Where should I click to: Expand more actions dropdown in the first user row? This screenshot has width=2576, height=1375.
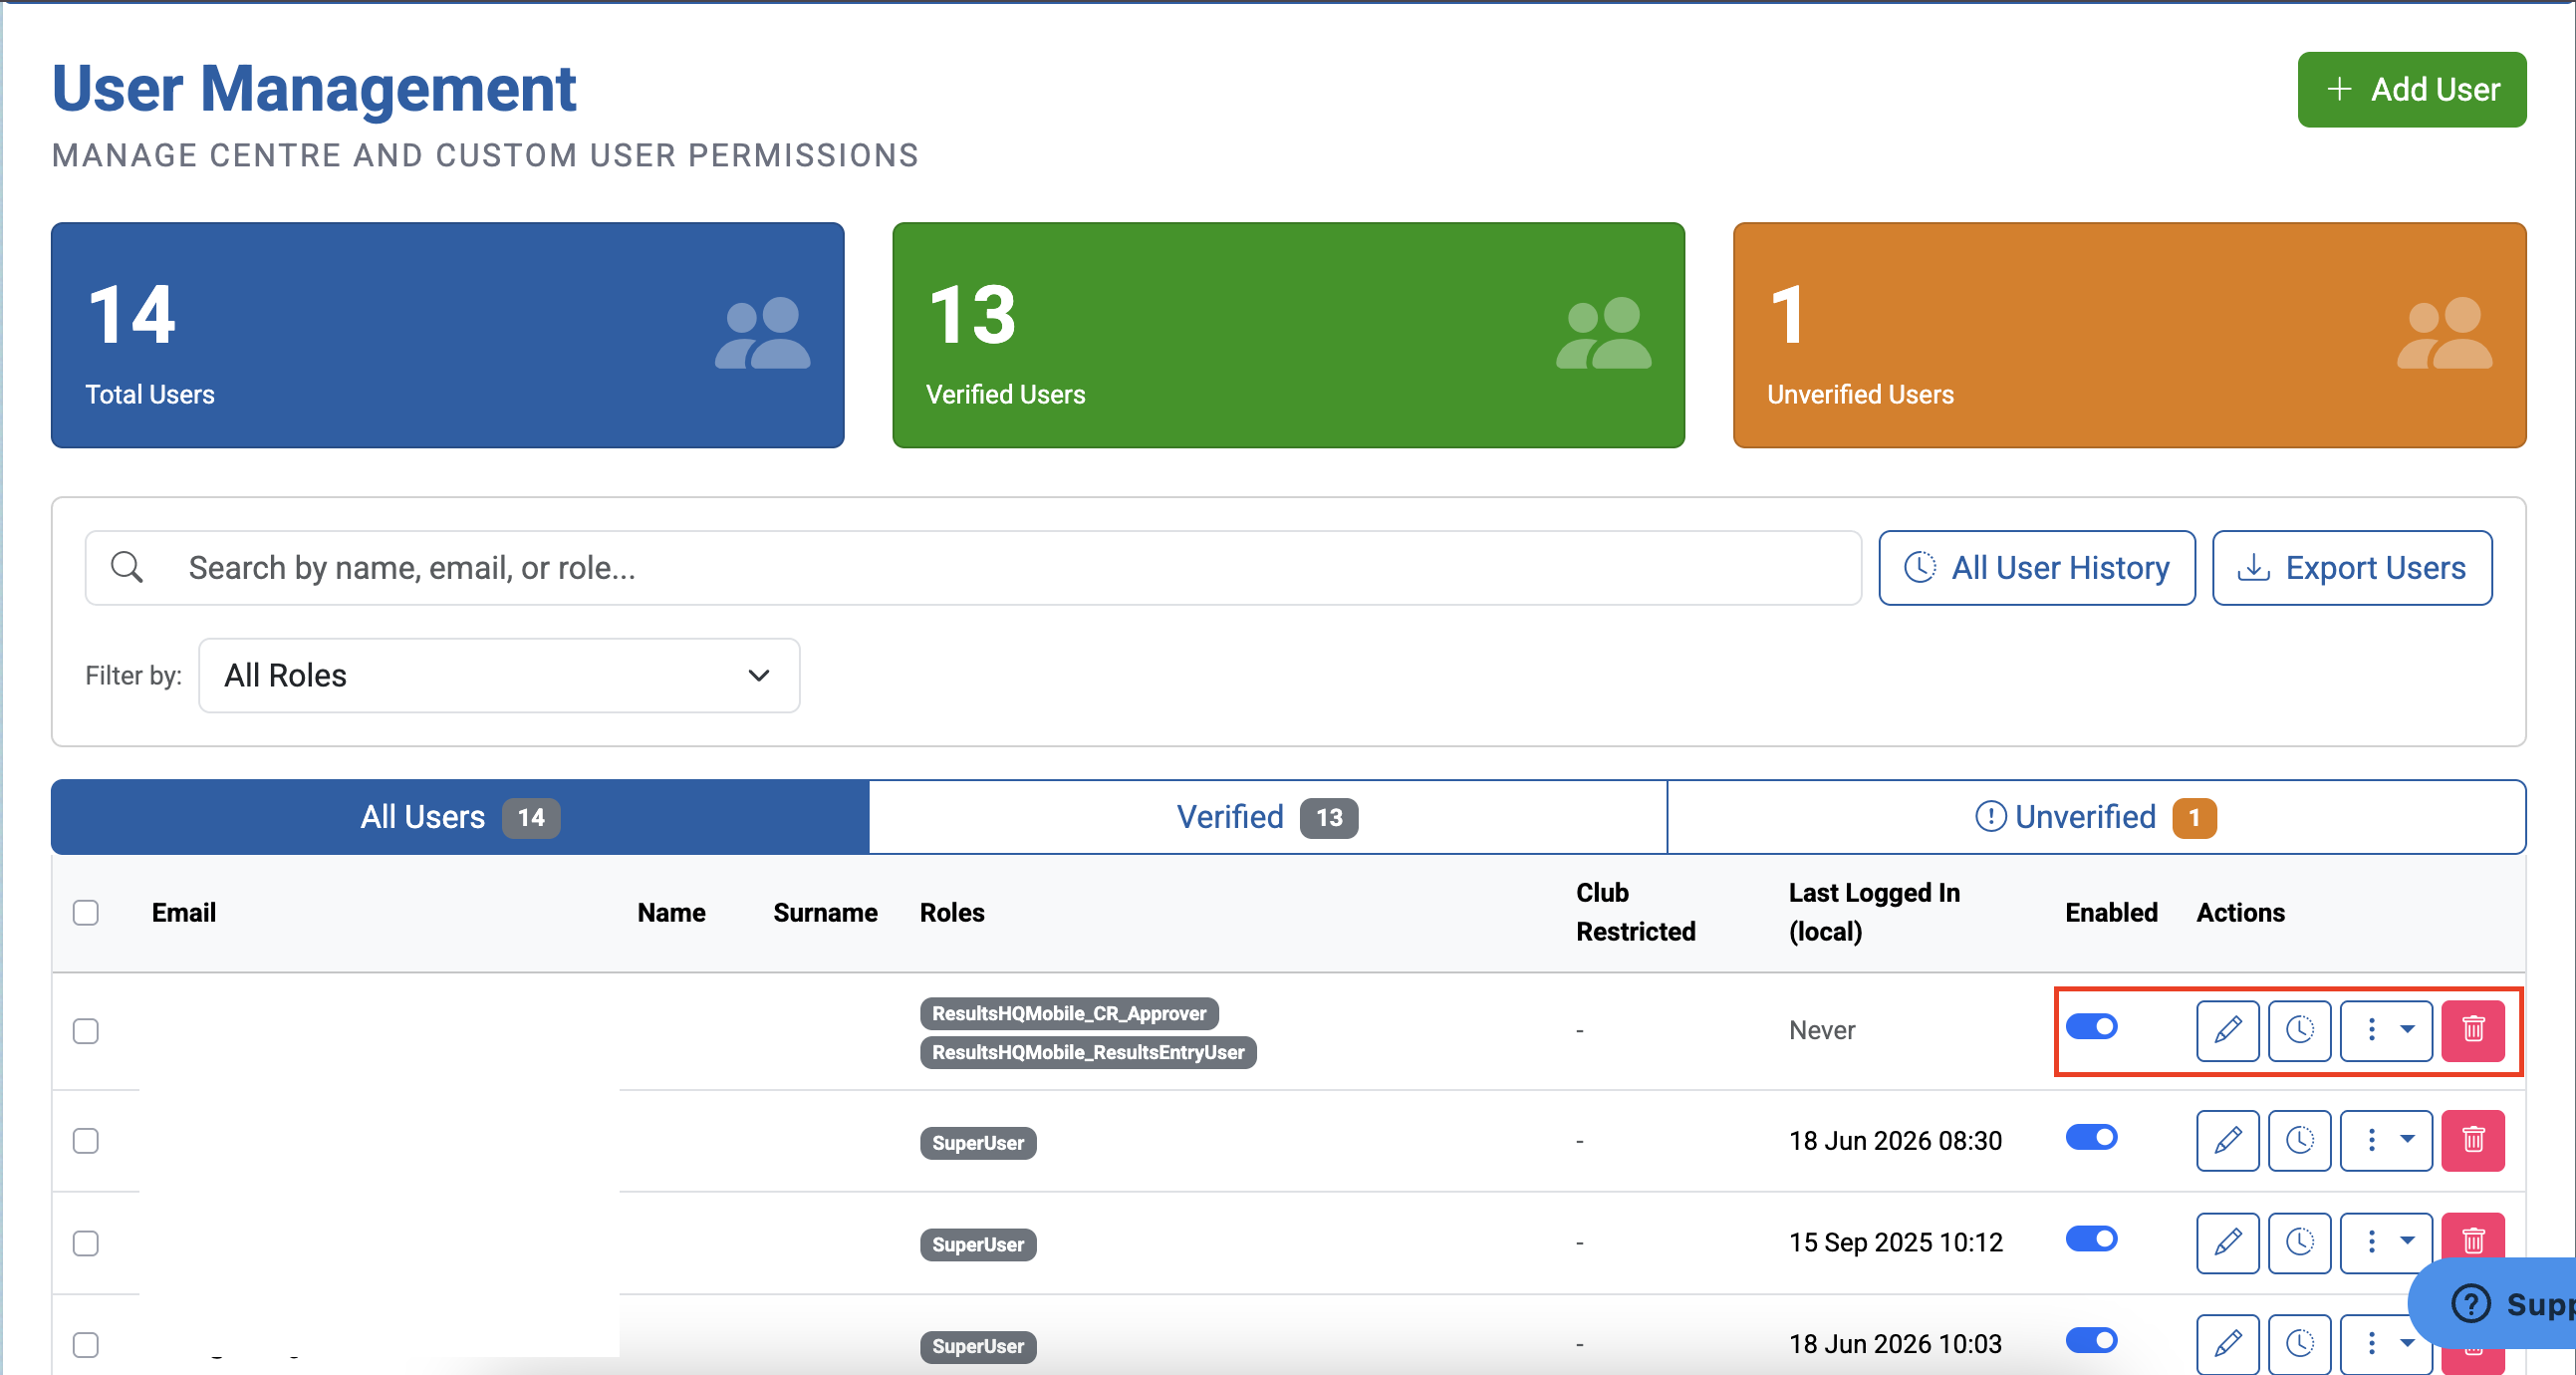(x=2386, y=1030)
